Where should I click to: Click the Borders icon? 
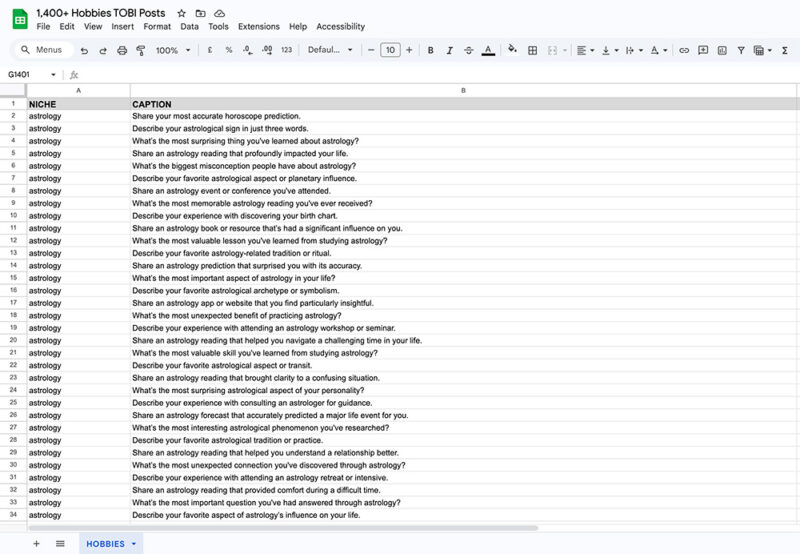click(x=533, y=50)
